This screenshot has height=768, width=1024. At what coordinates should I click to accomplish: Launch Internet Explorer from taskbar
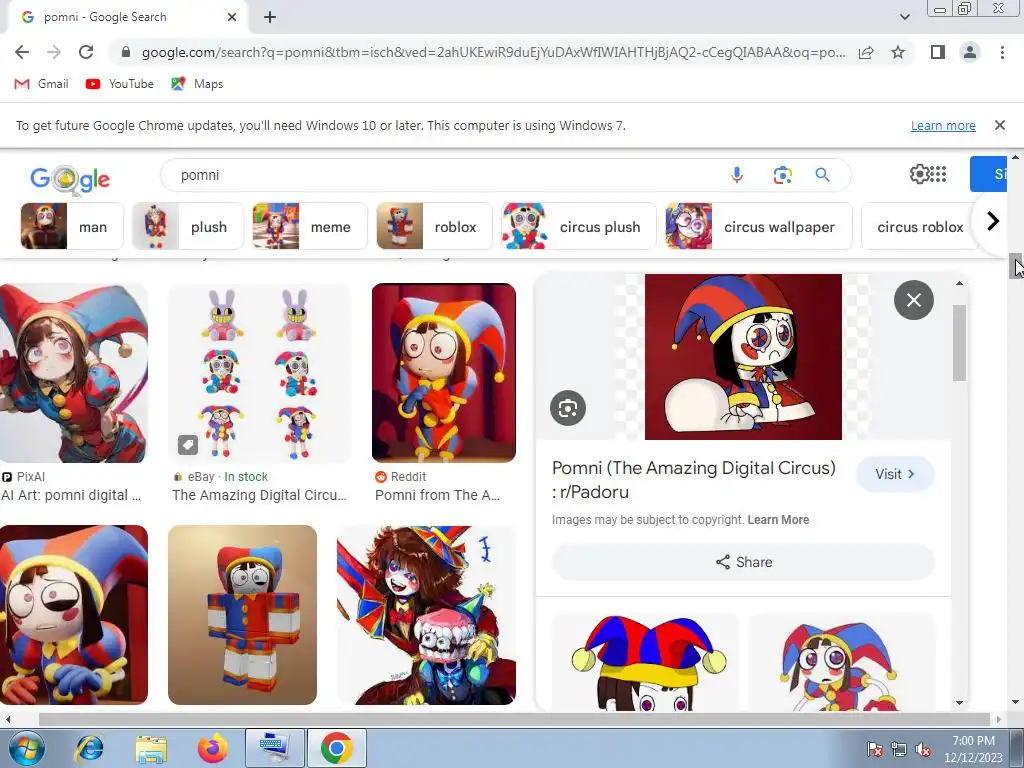pyautogui.click(x=89, y=748)
